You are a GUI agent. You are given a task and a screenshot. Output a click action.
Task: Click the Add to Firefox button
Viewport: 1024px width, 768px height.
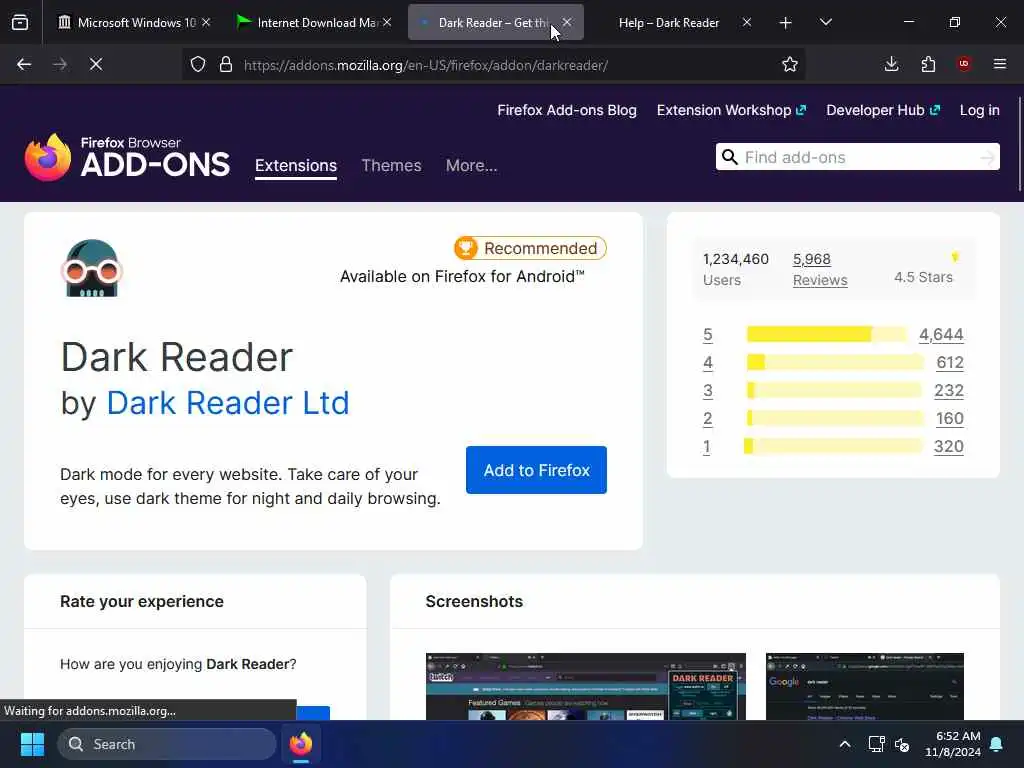pos(536,470)
